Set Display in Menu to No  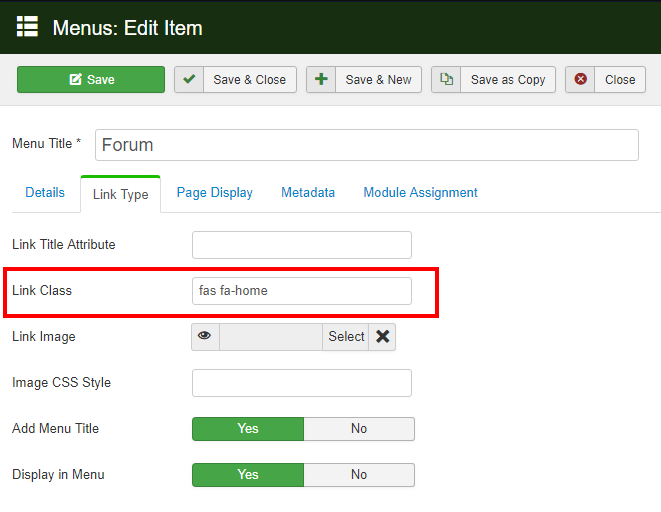pos(359,475)
